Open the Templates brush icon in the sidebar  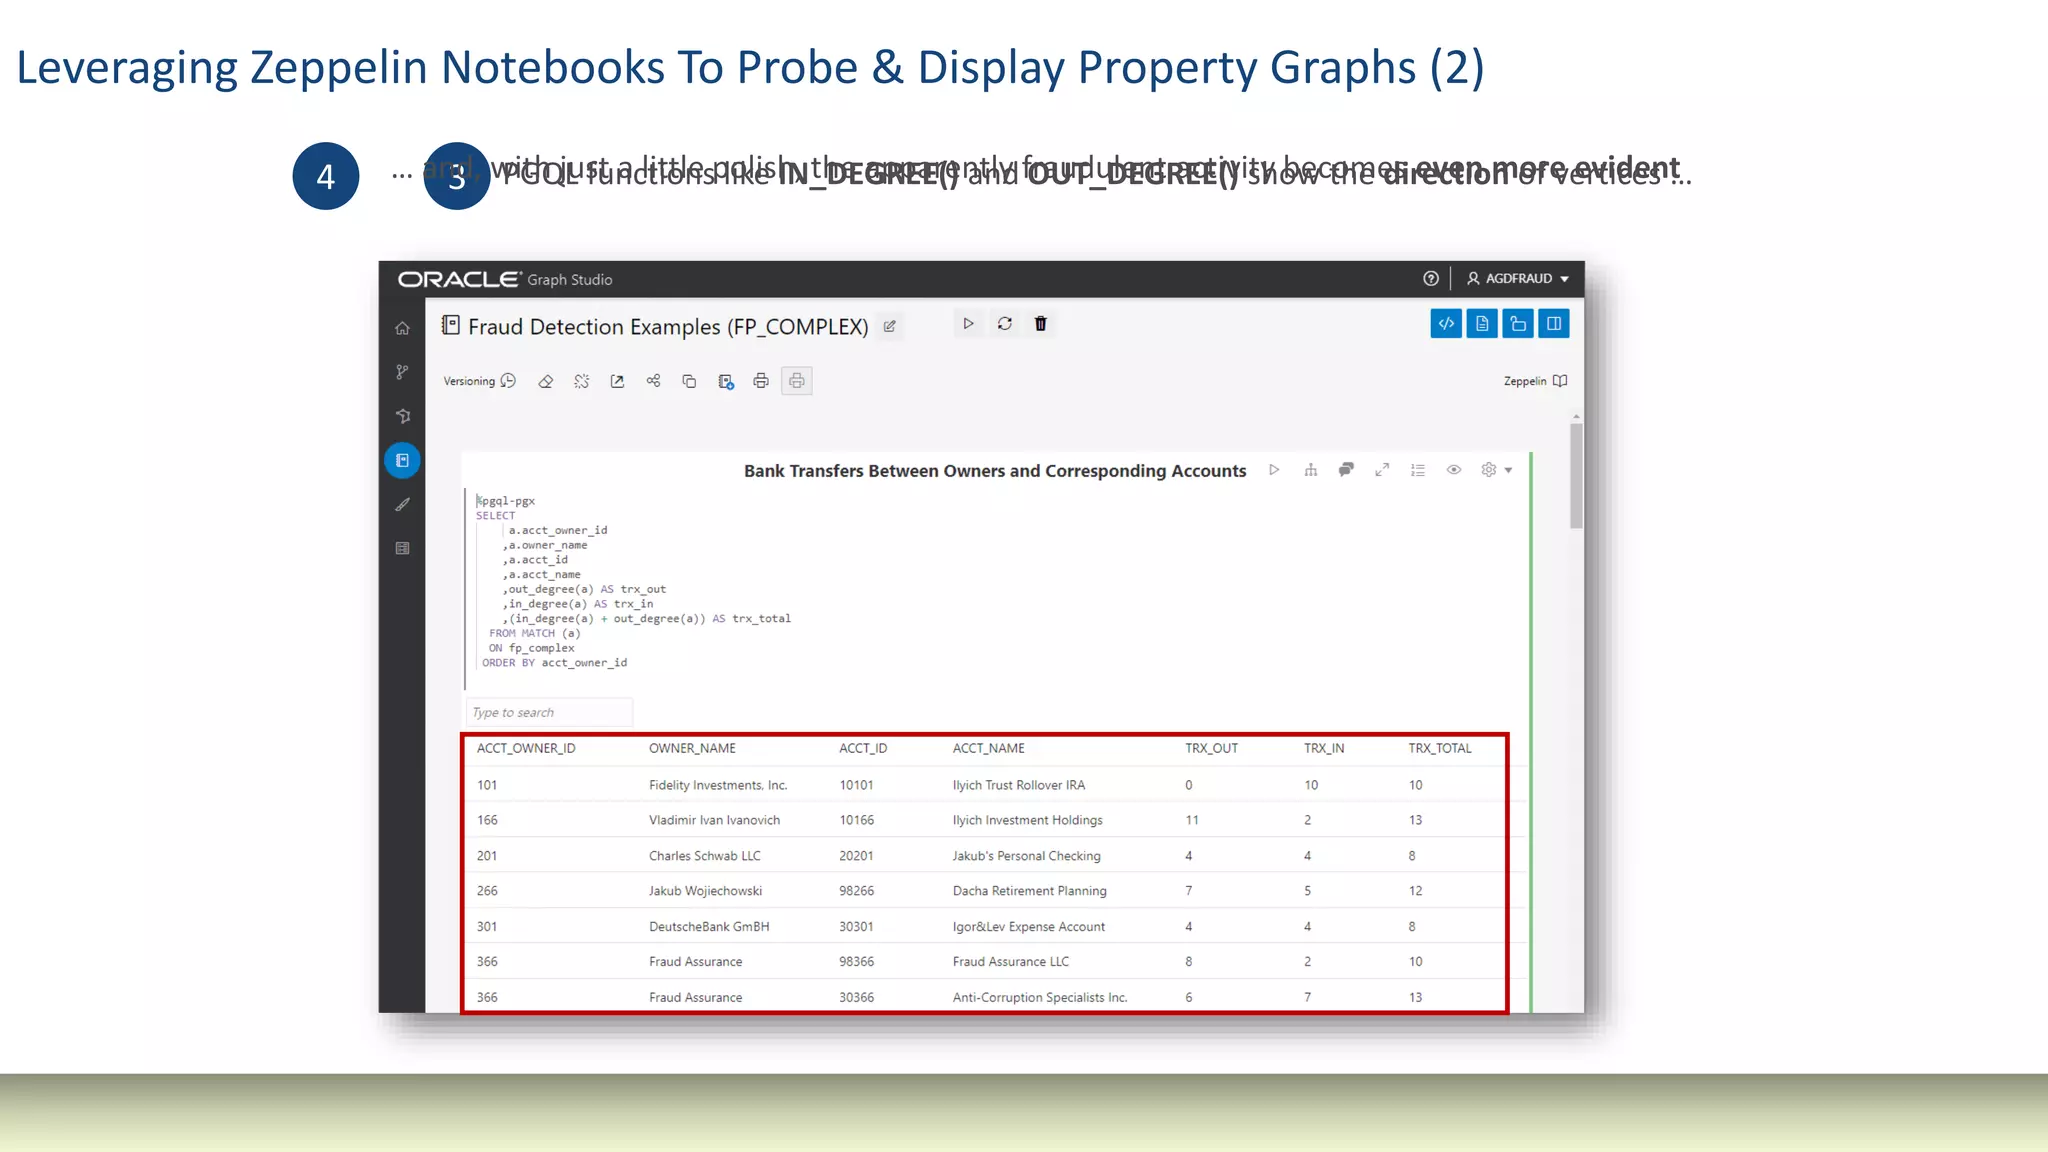(402, 504)
